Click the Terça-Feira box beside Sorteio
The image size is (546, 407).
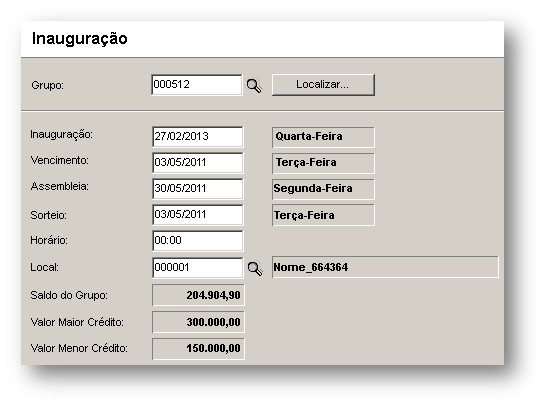click(x=323, y=215)
